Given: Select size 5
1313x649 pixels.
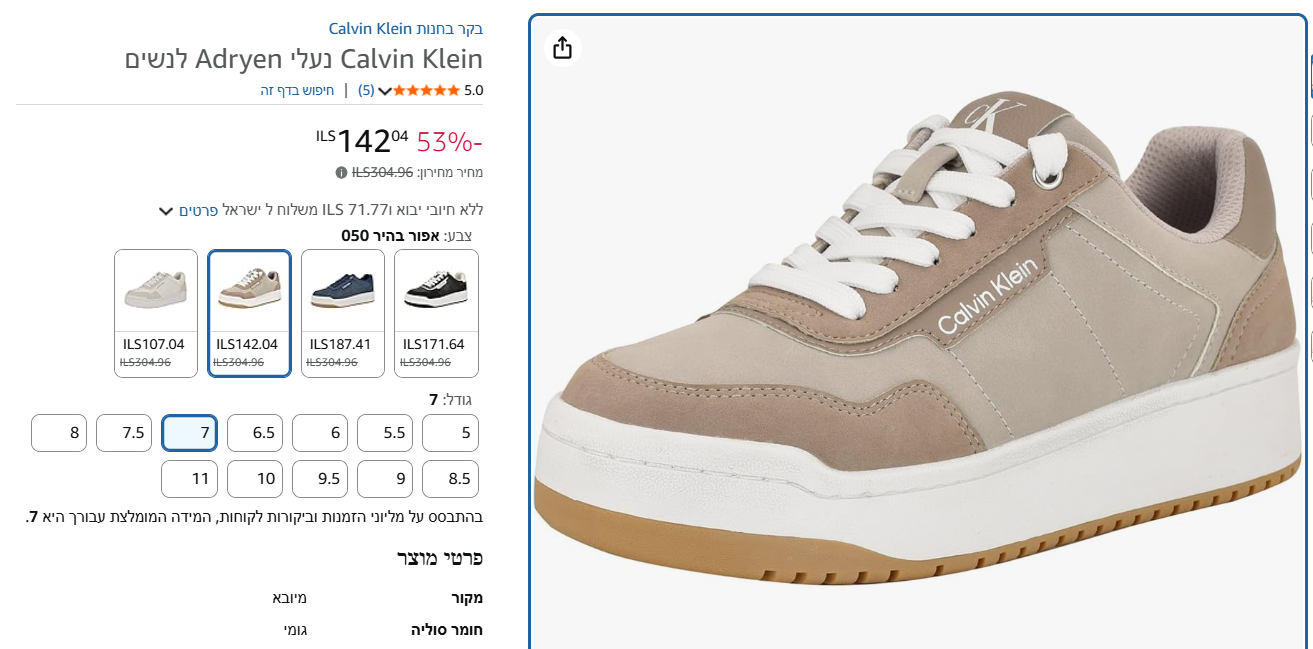Looking at the screenshot, I should 450,433.
